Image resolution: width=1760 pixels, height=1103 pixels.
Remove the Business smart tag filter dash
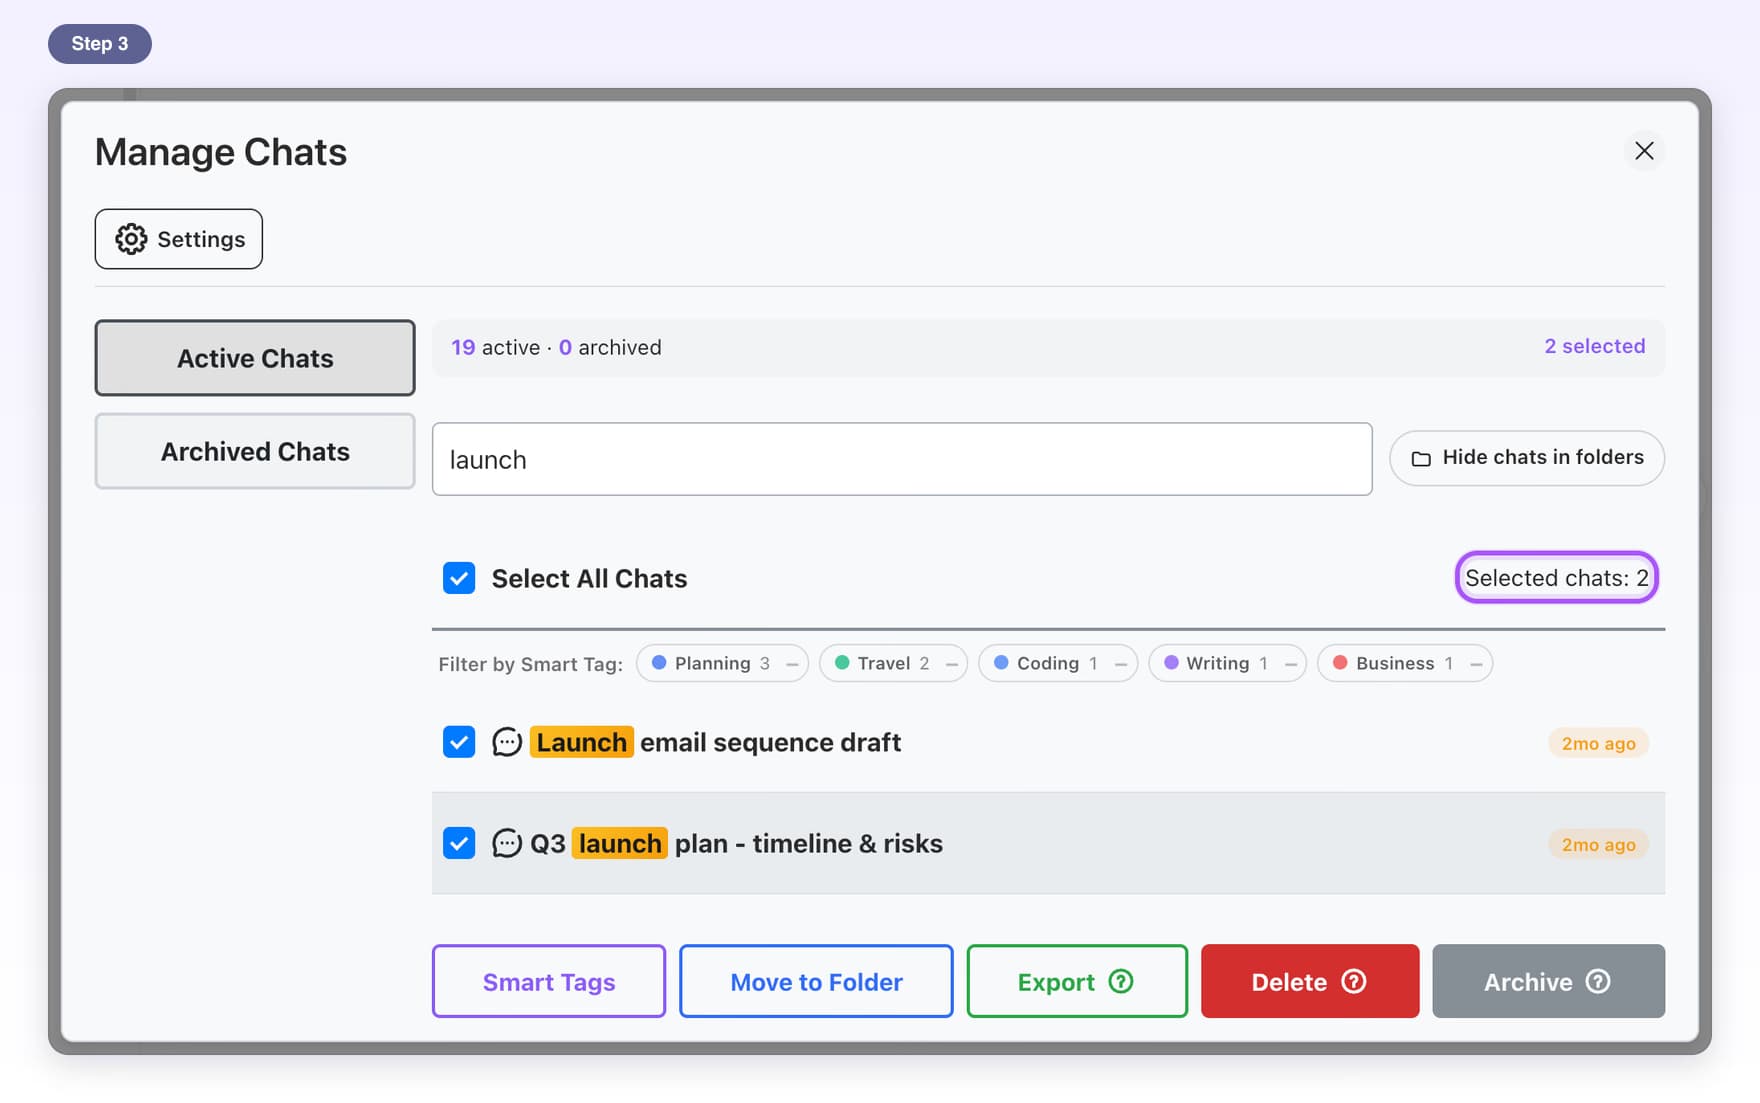(1475, 664)
